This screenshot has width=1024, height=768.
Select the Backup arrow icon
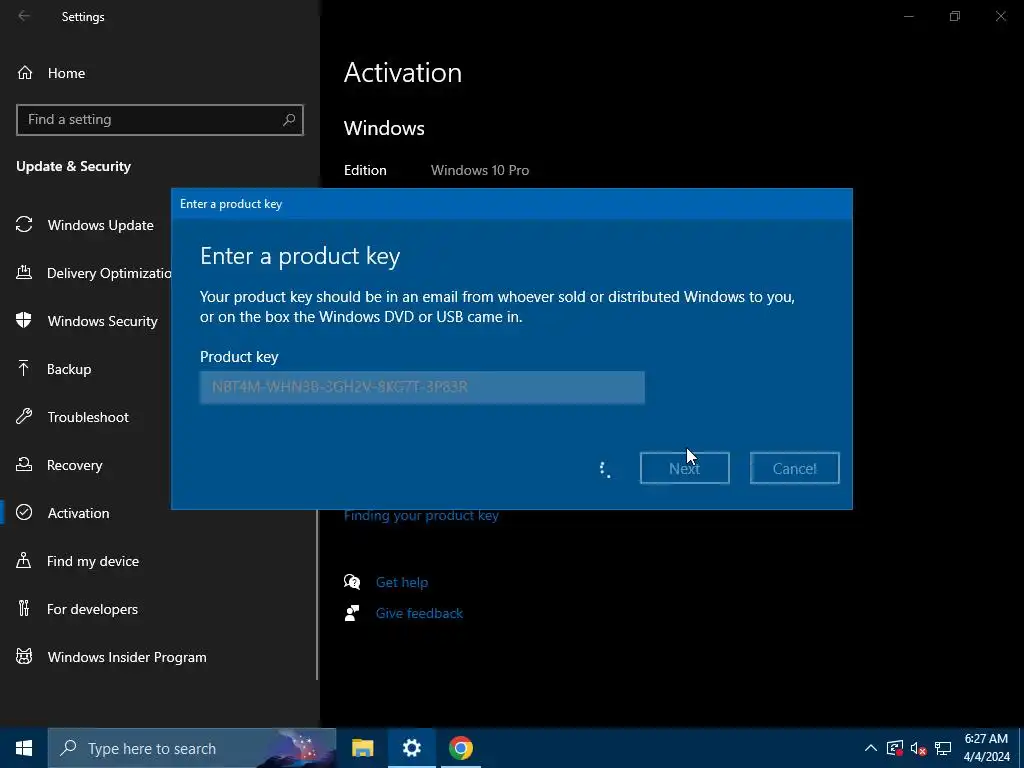(x=24, y=368)
